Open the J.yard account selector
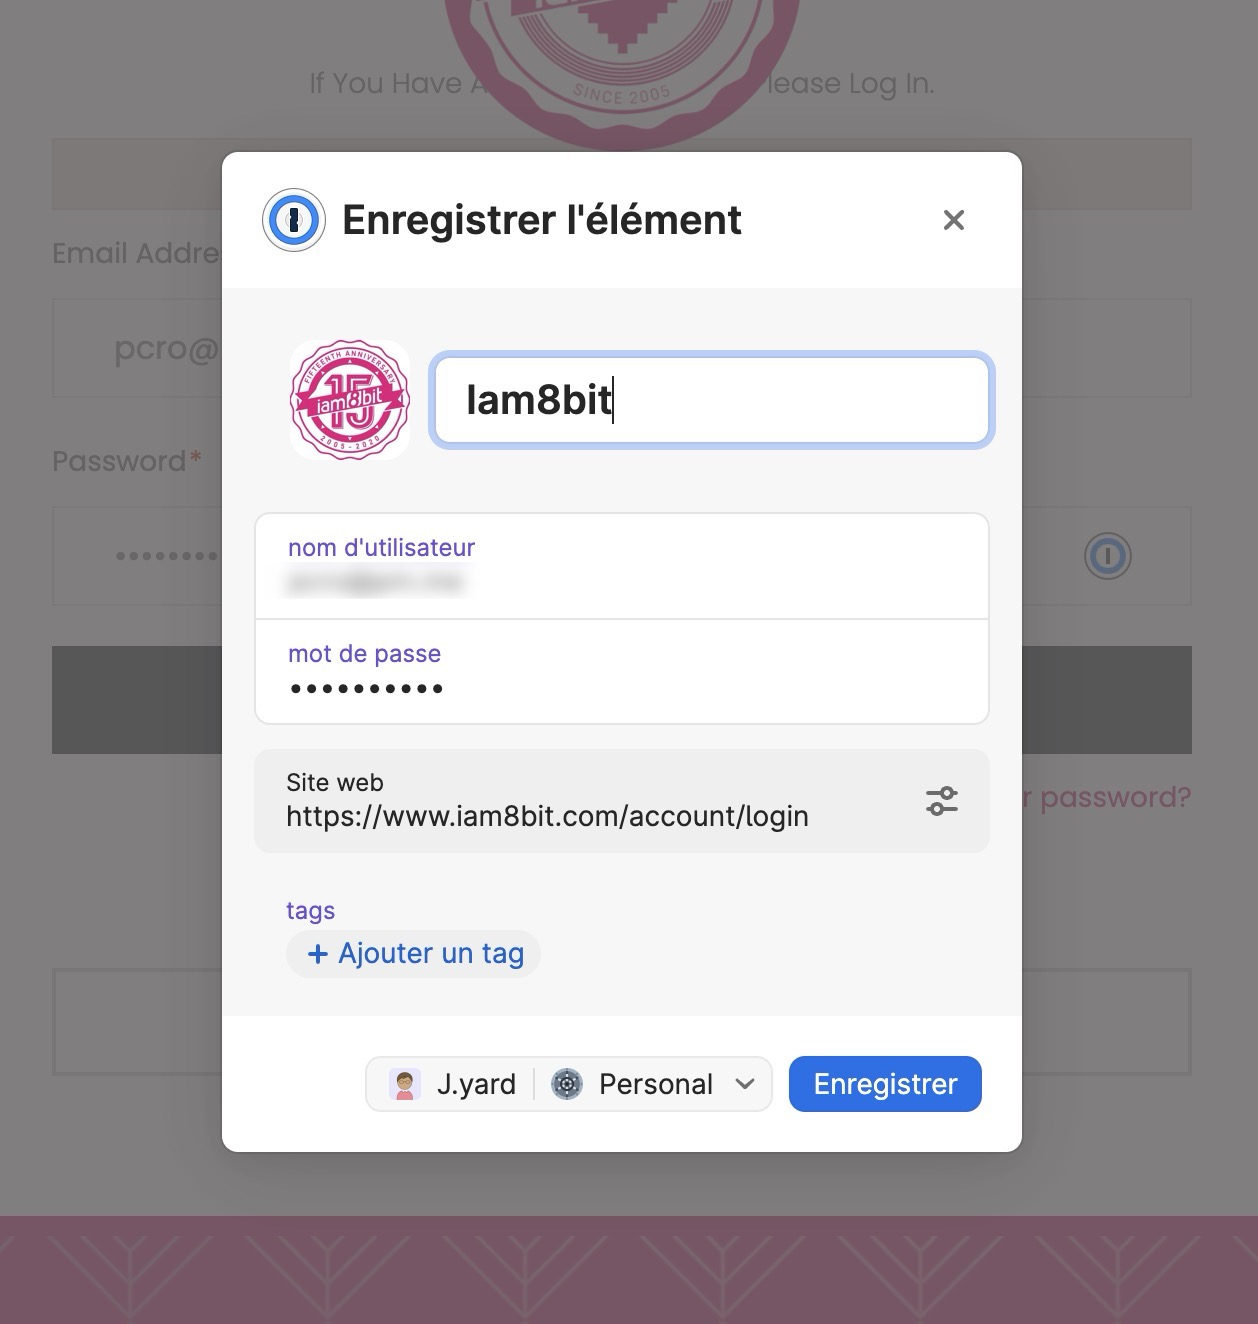1258x1324 pixels. [x=452, y=1084]
